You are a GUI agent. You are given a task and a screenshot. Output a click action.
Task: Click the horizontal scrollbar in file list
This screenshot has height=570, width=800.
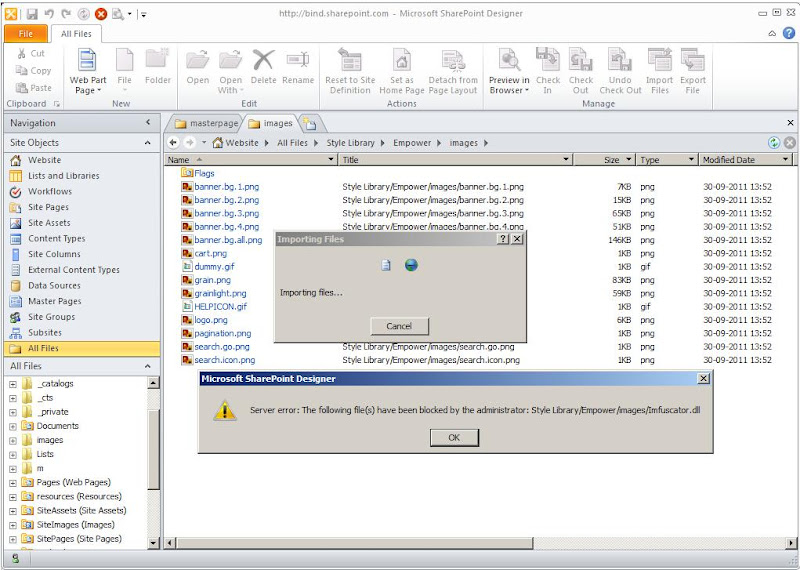pyautogui.click(x=356, y=543)
